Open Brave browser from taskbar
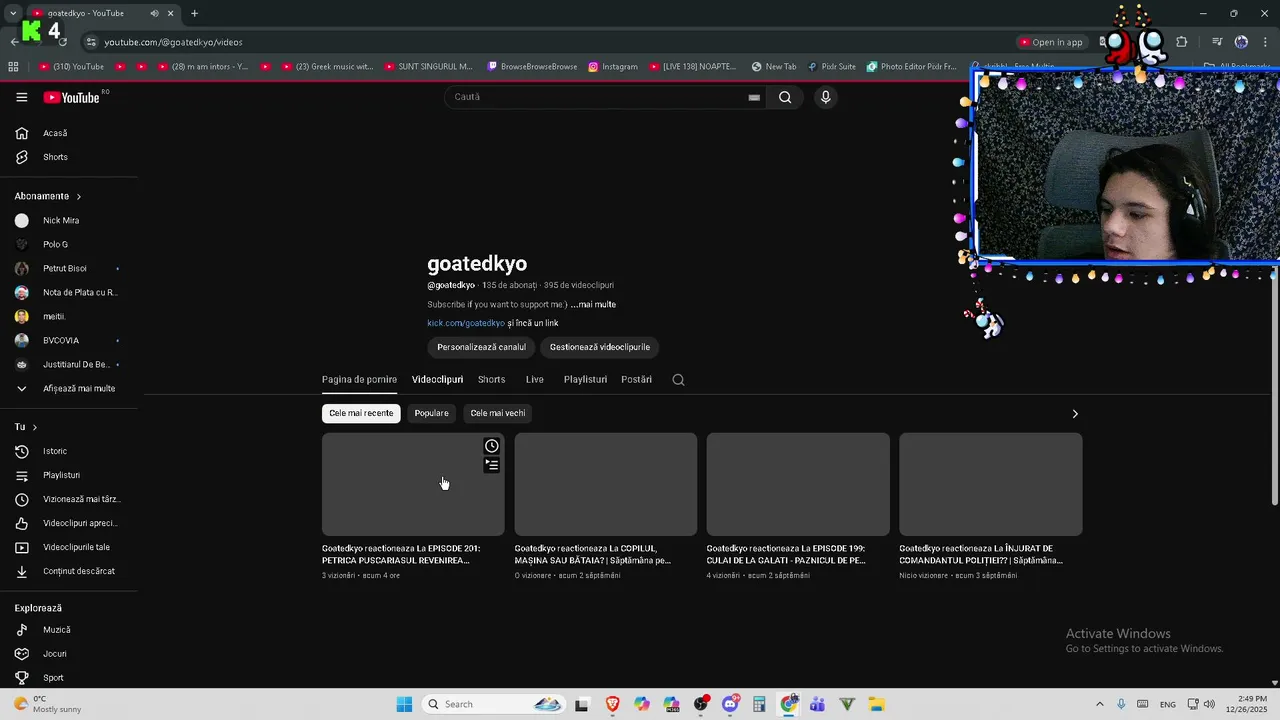This screenshot has height=720, width=1280. tap(612, 704)
